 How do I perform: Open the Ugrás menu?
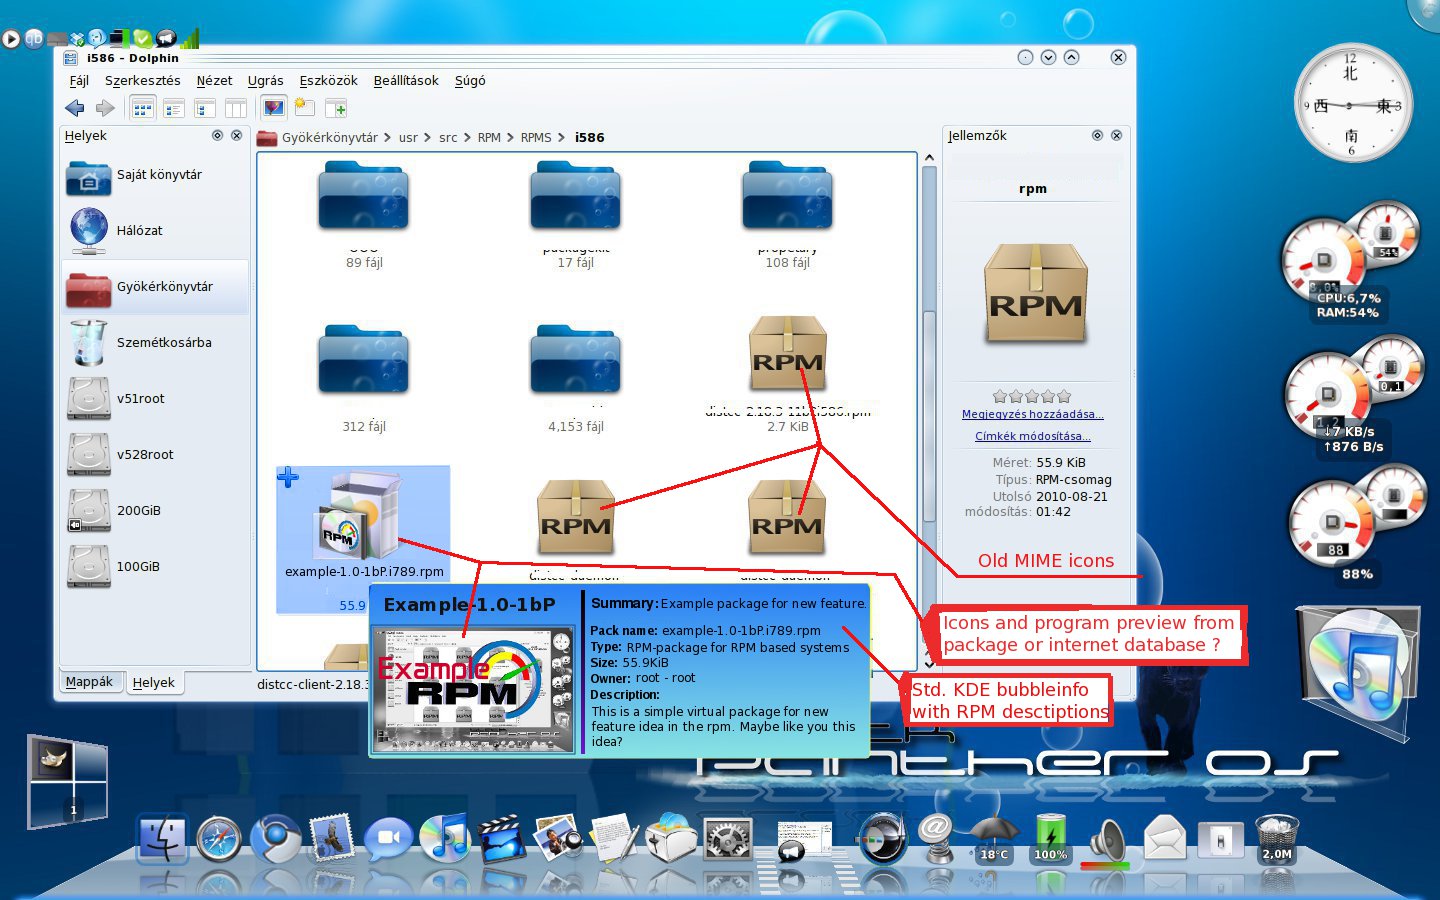(x=265, y=80)
